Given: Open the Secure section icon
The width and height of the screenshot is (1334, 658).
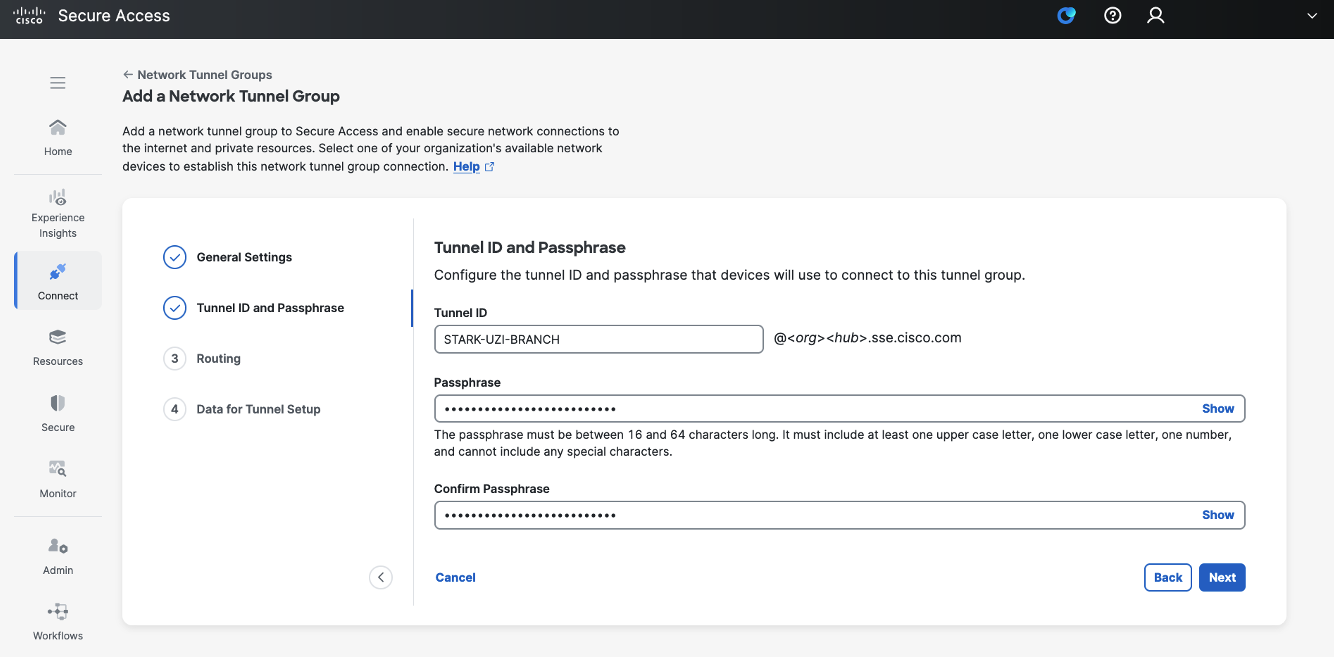Looking at the screenshot, I should (x=57, y=413).
